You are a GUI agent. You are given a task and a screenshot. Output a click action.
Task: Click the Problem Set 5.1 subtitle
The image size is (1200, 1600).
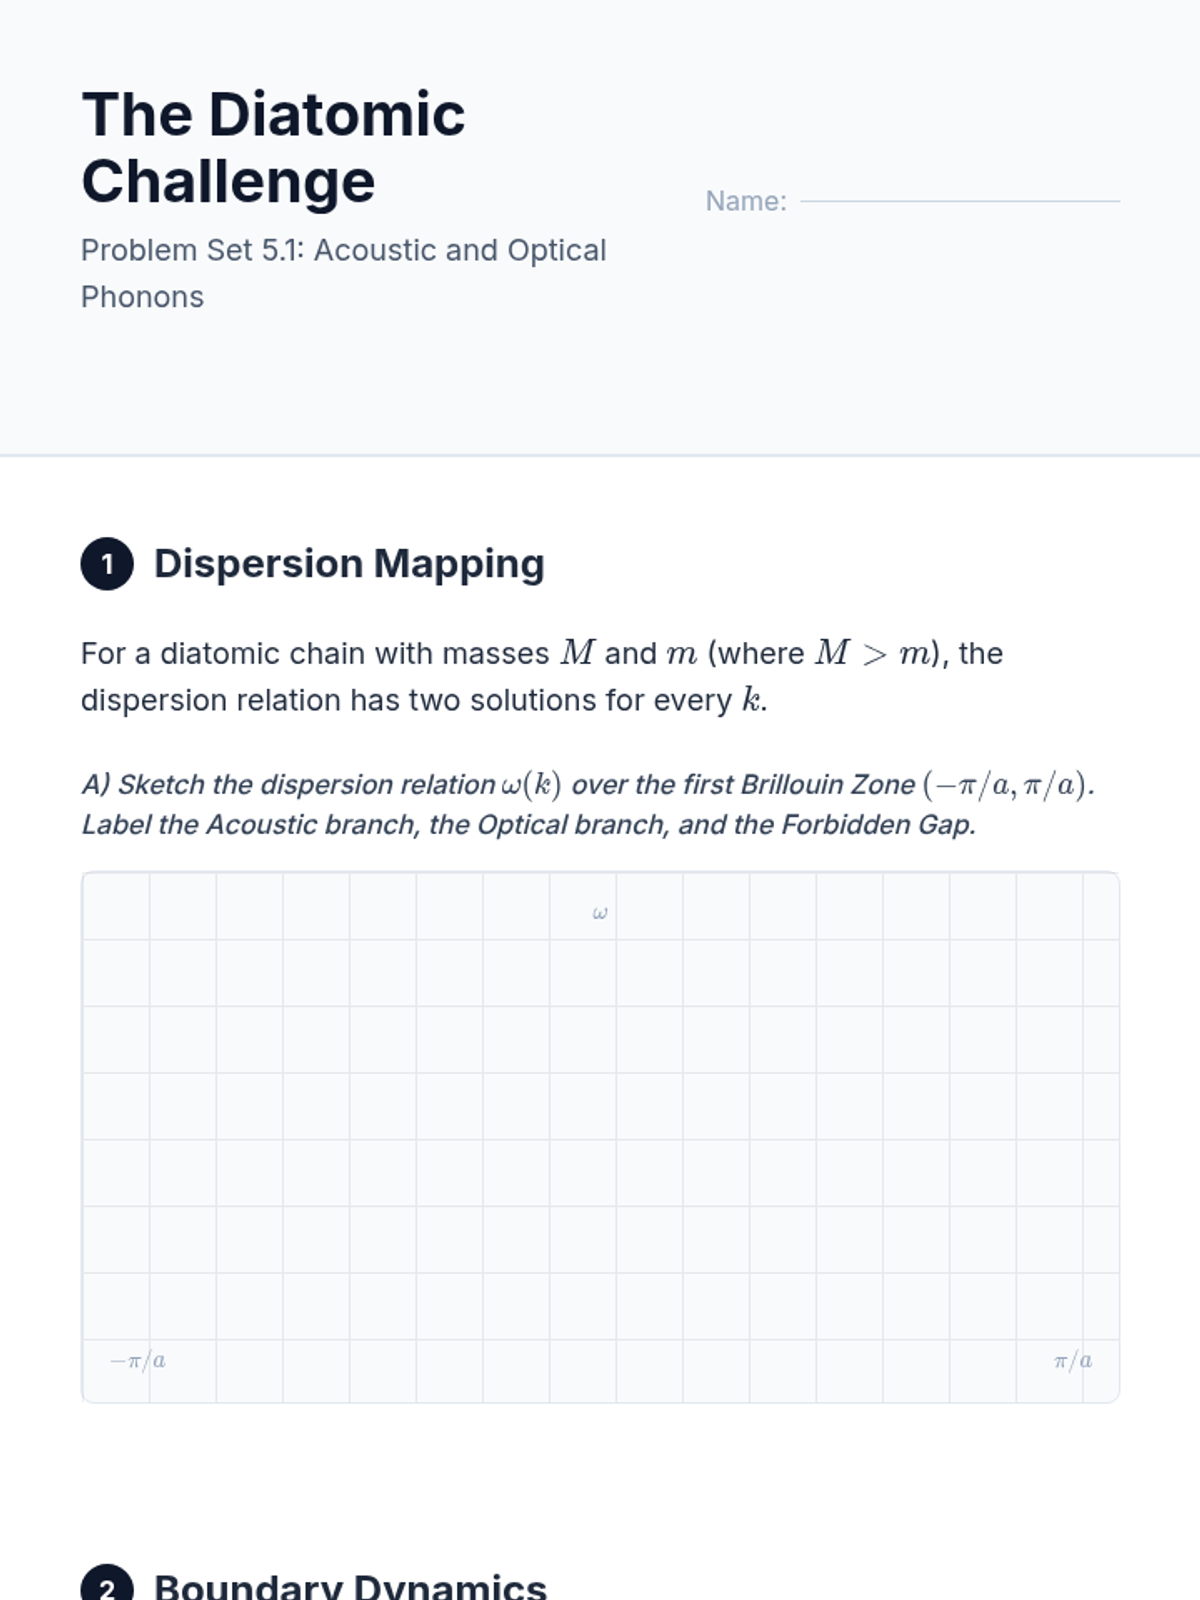coord(343,273)
